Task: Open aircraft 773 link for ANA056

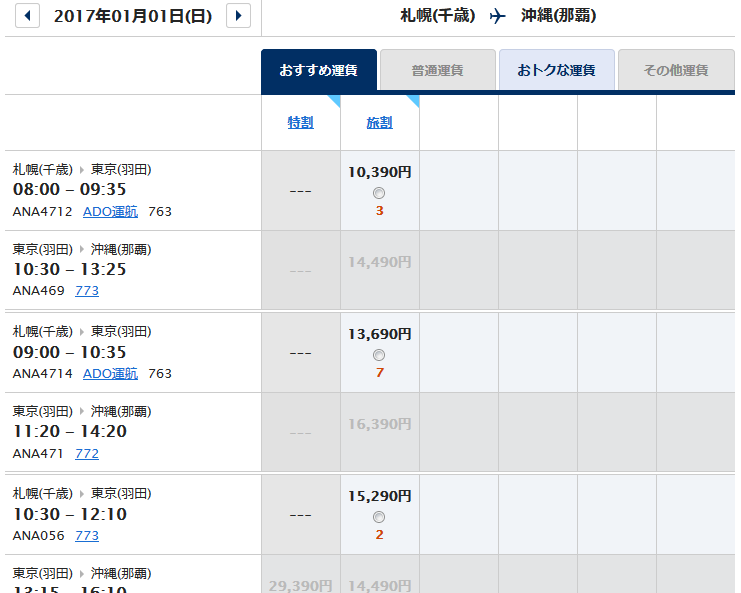Action: tap(87, 535)
